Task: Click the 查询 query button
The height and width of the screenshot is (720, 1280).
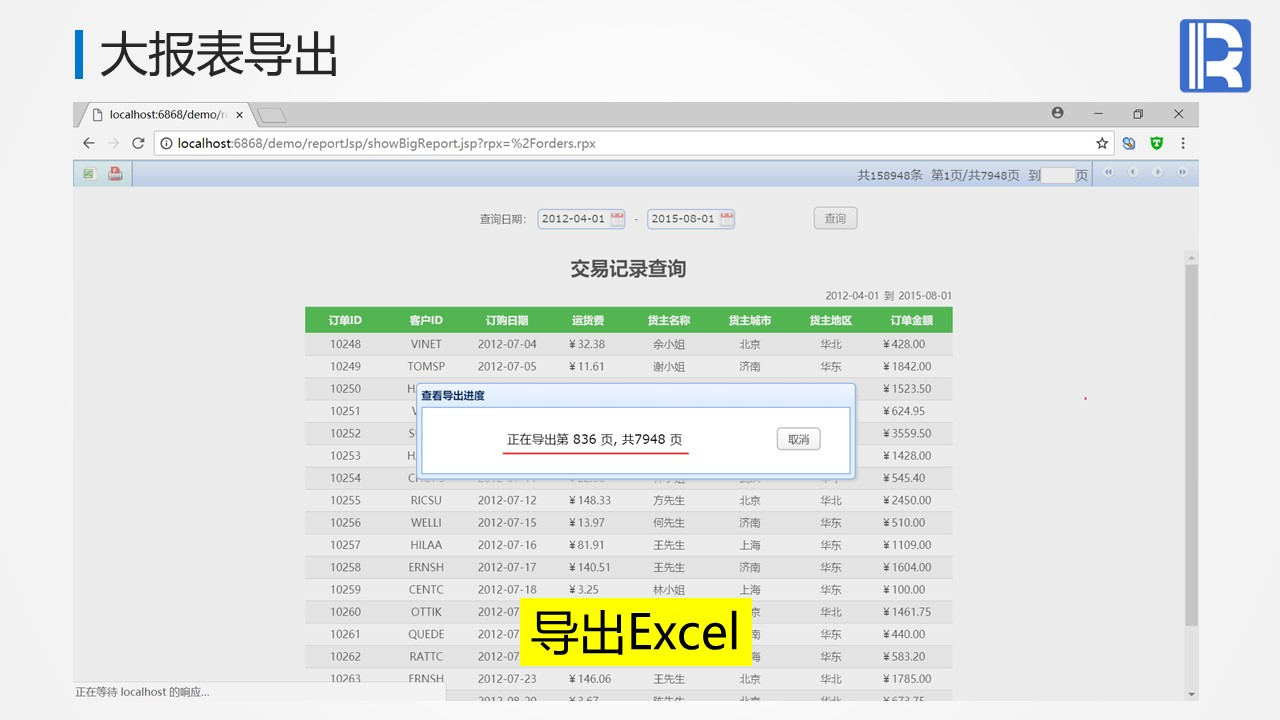Action: click(x=835, y=218)
